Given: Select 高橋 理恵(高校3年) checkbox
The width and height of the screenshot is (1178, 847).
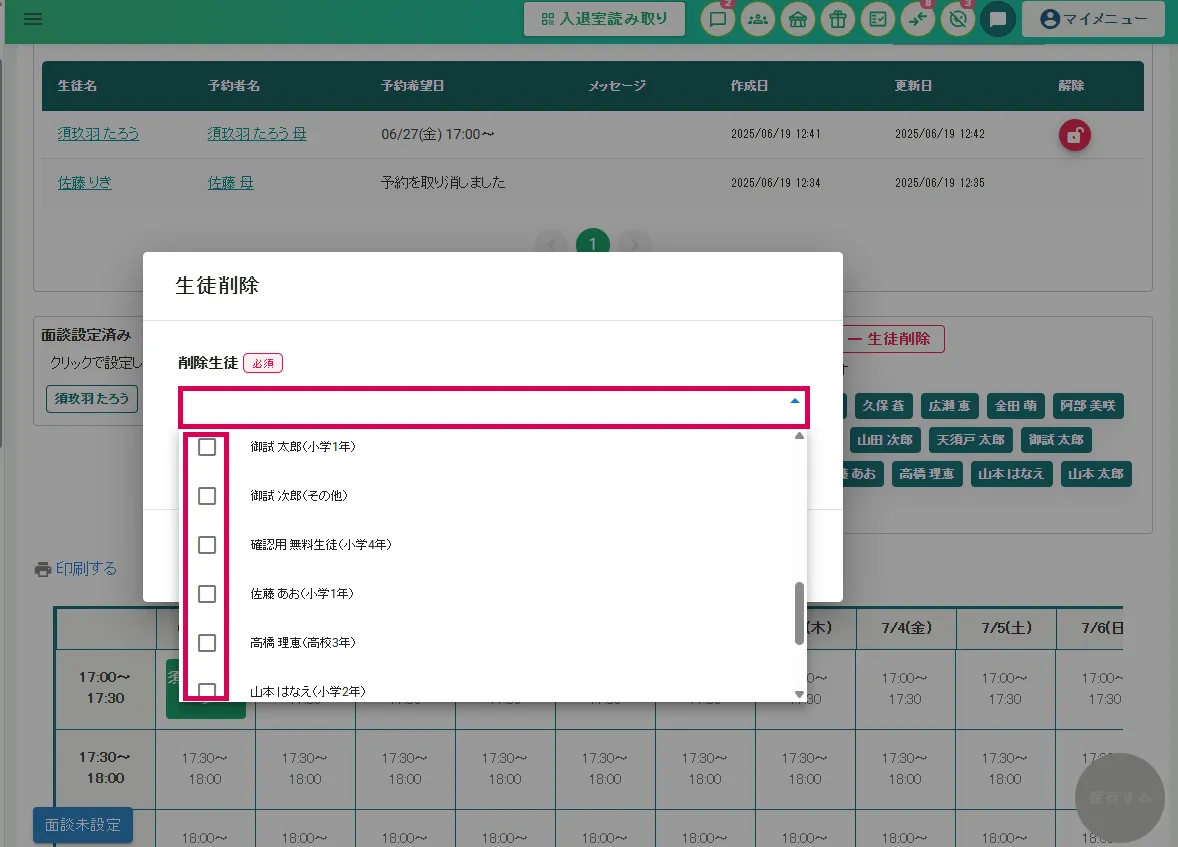Looking at the screenshot, I should 207,643.
